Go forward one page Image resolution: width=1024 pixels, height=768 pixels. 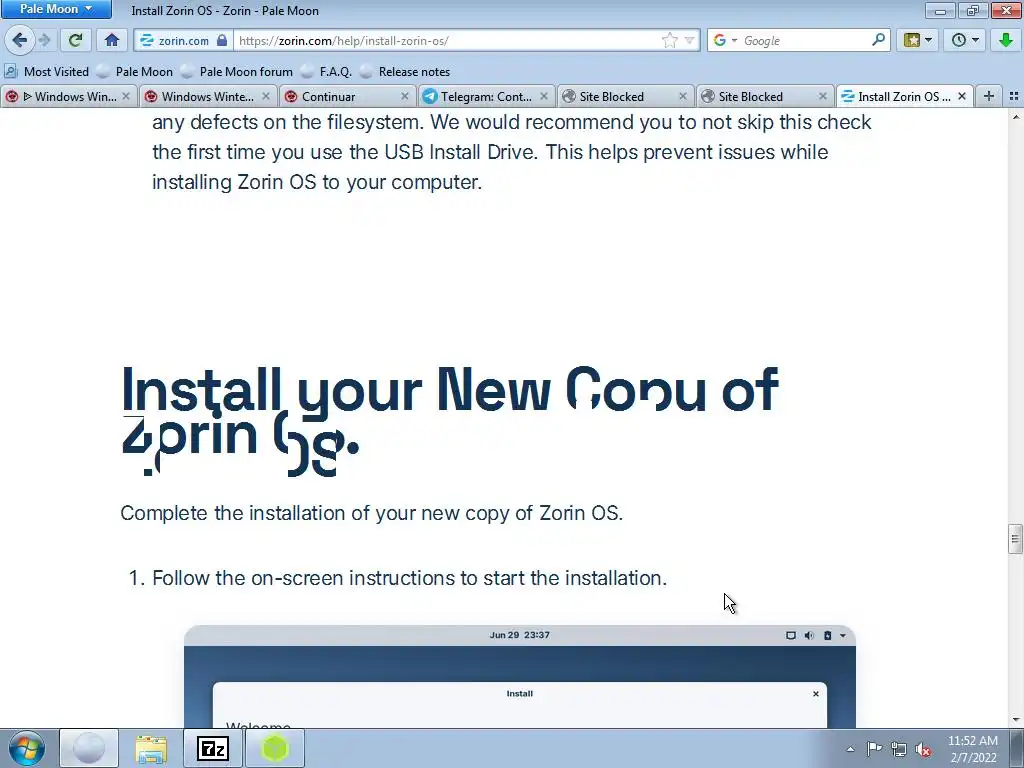pyautogui.click(x=44, y=40)
